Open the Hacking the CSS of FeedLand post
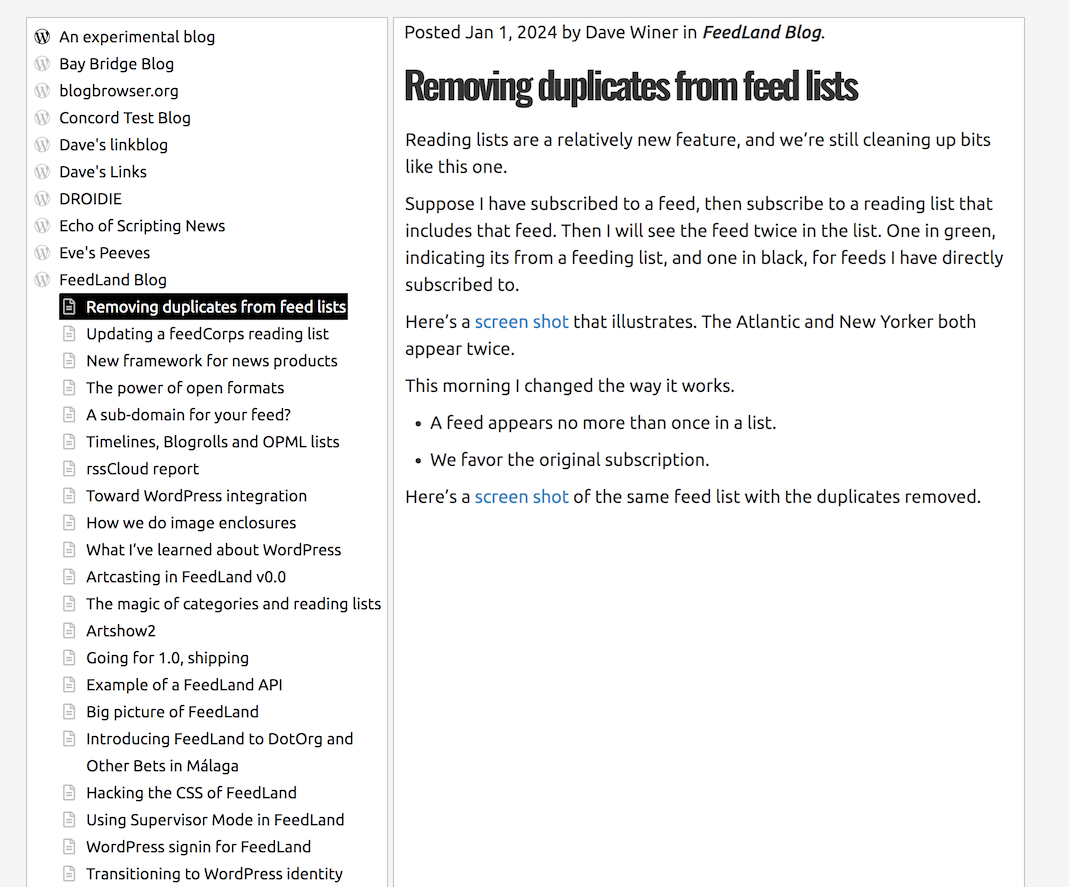This screenshot has width=1069, height=887. [x=192, y=792]
